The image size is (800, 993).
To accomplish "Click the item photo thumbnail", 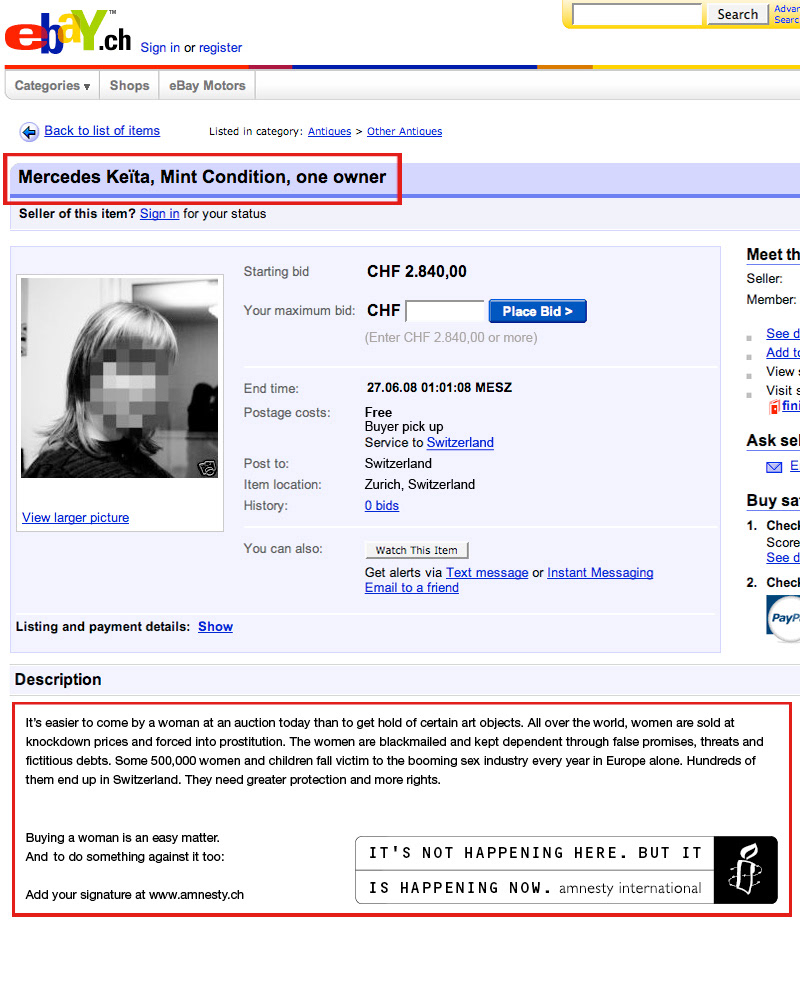I will (x=120, y=377).
